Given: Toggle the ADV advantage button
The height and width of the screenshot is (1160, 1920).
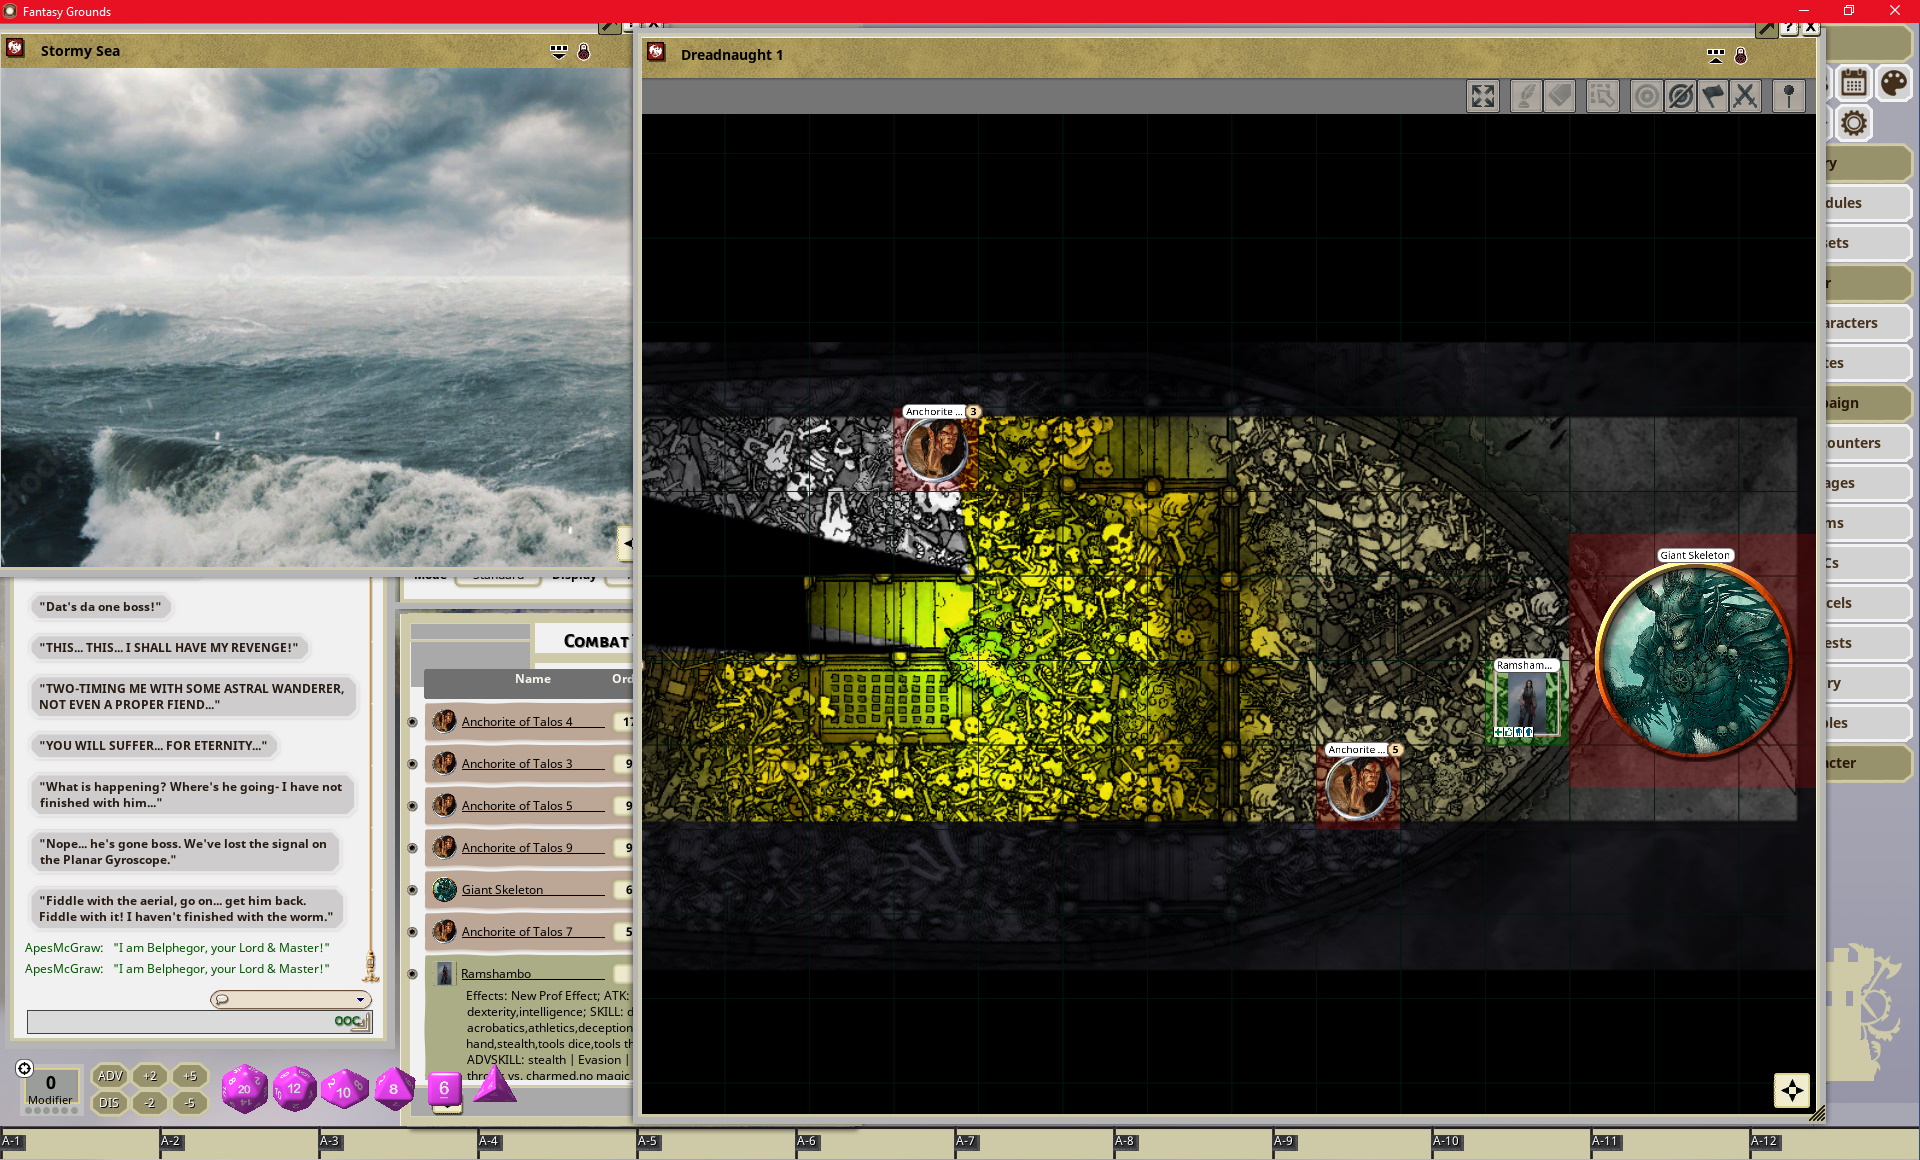Looking at the screenshot, I should [x=109, y=1076].
